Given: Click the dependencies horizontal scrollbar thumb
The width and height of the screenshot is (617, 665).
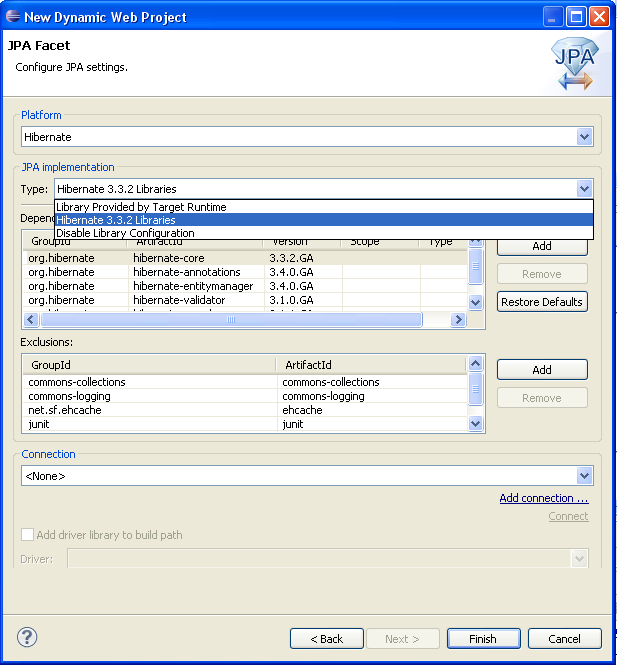Looking at the screenshot, I should [x=231, y=319].
